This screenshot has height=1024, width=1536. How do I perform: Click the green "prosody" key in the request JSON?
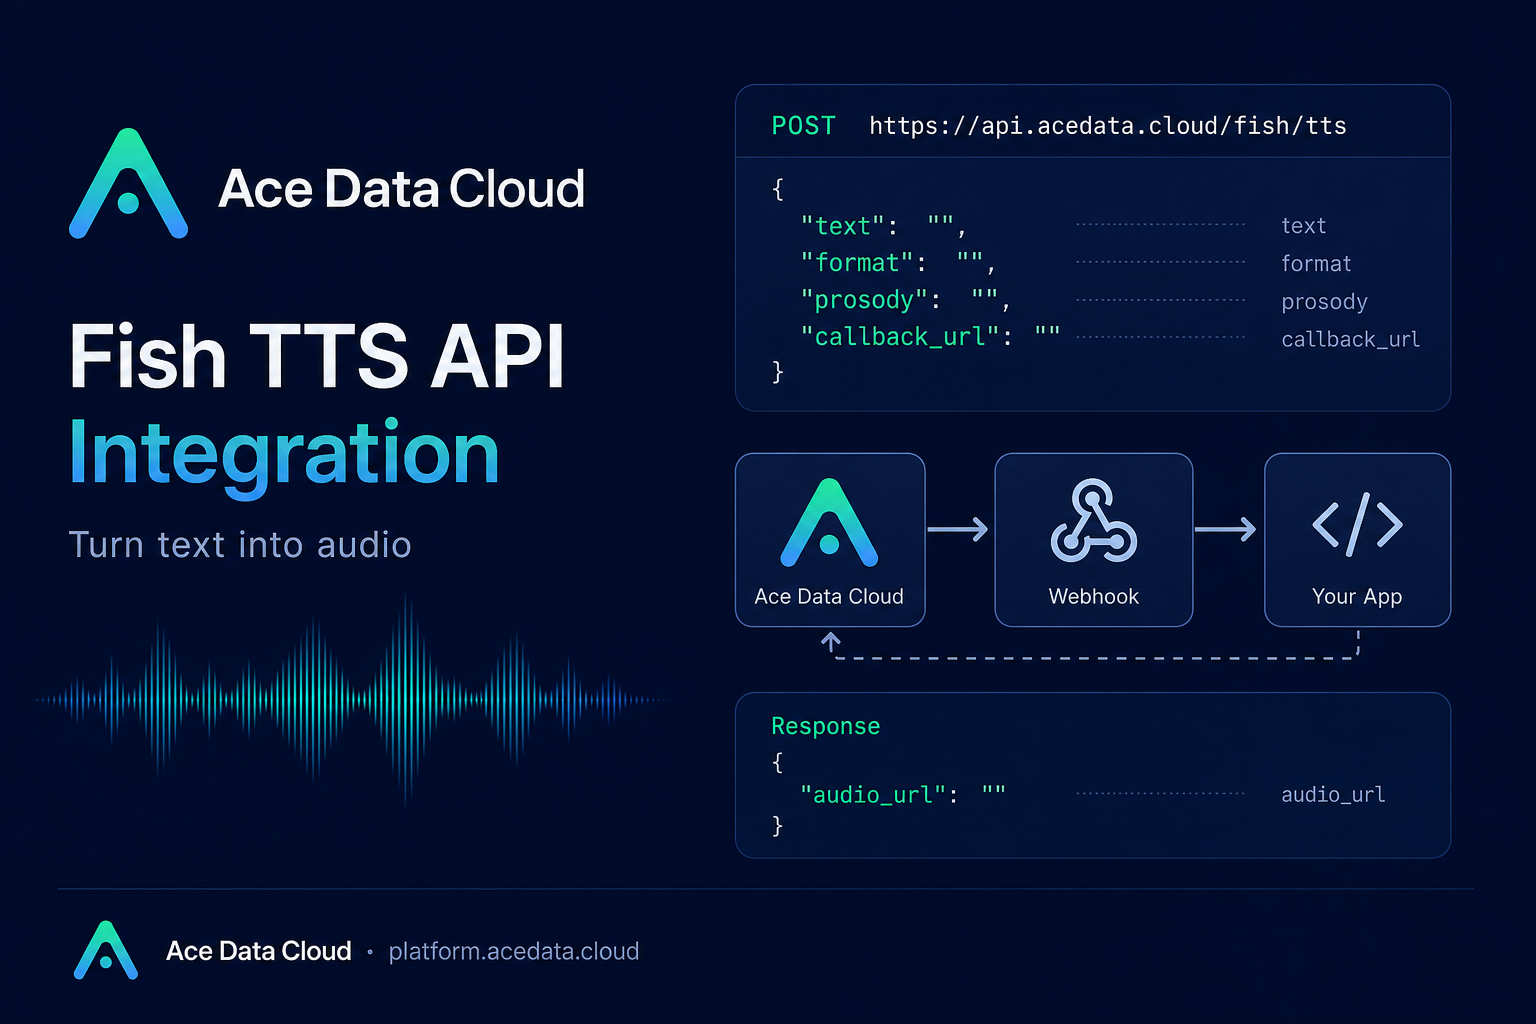tap(864, 300)
